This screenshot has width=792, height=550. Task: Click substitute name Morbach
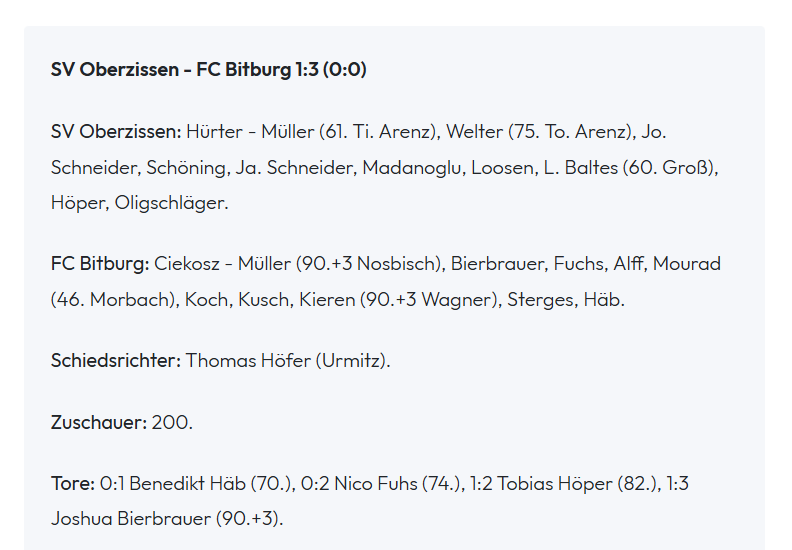[x=133, y=300]
